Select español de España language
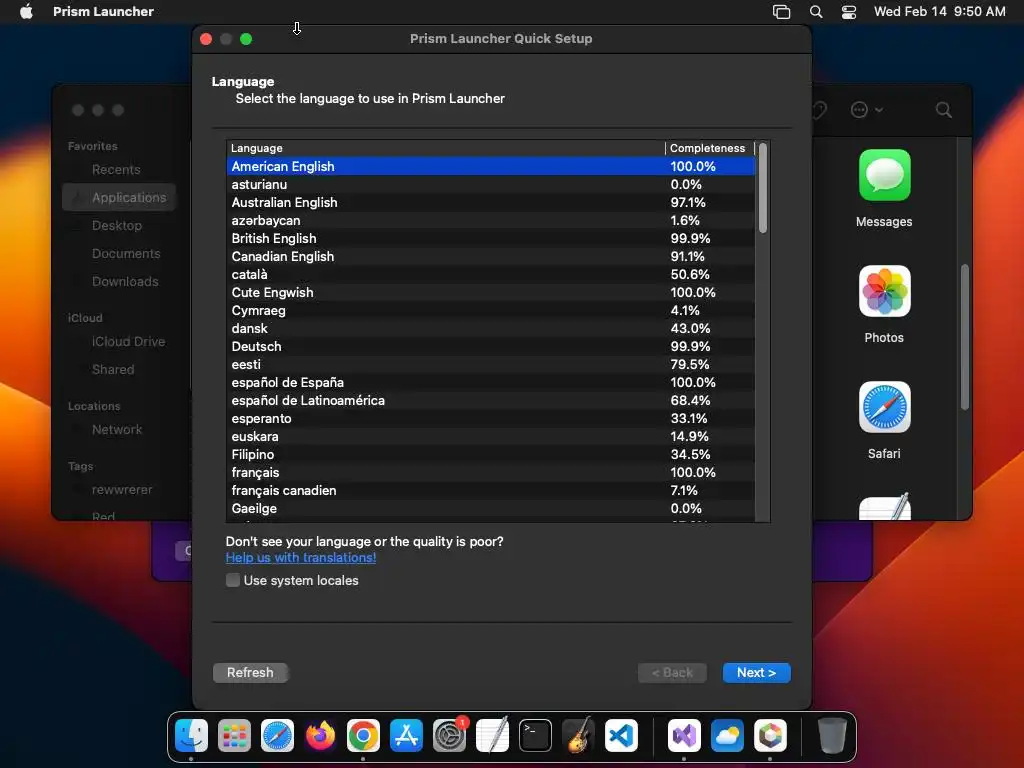 [x=491, y=382]
